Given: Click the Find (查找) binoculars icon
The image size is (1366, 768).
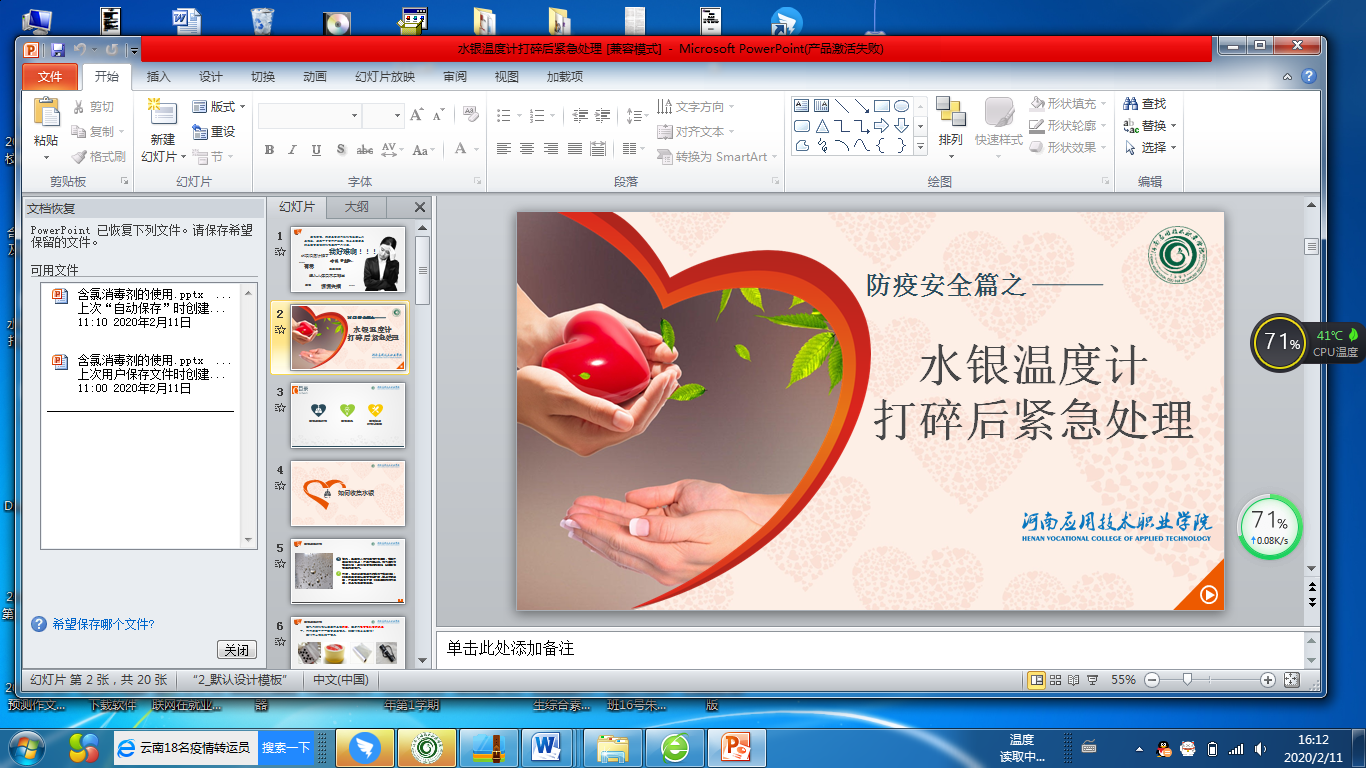Looking at the screenshot, I should pyautogui.click(x=1131, y=104).
